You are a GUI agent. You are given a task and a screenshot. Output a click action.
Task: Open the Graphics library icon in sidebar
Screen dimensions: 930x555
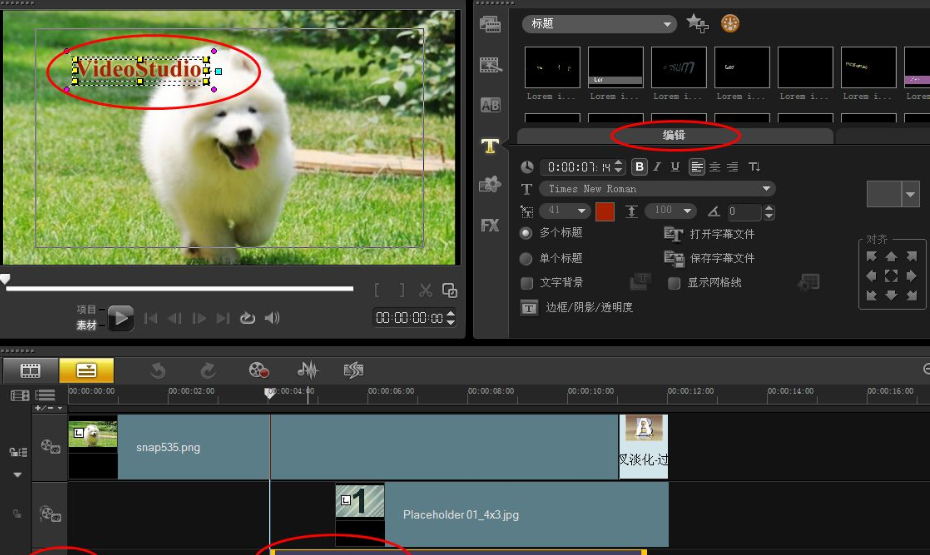click(x=490, y=185)
